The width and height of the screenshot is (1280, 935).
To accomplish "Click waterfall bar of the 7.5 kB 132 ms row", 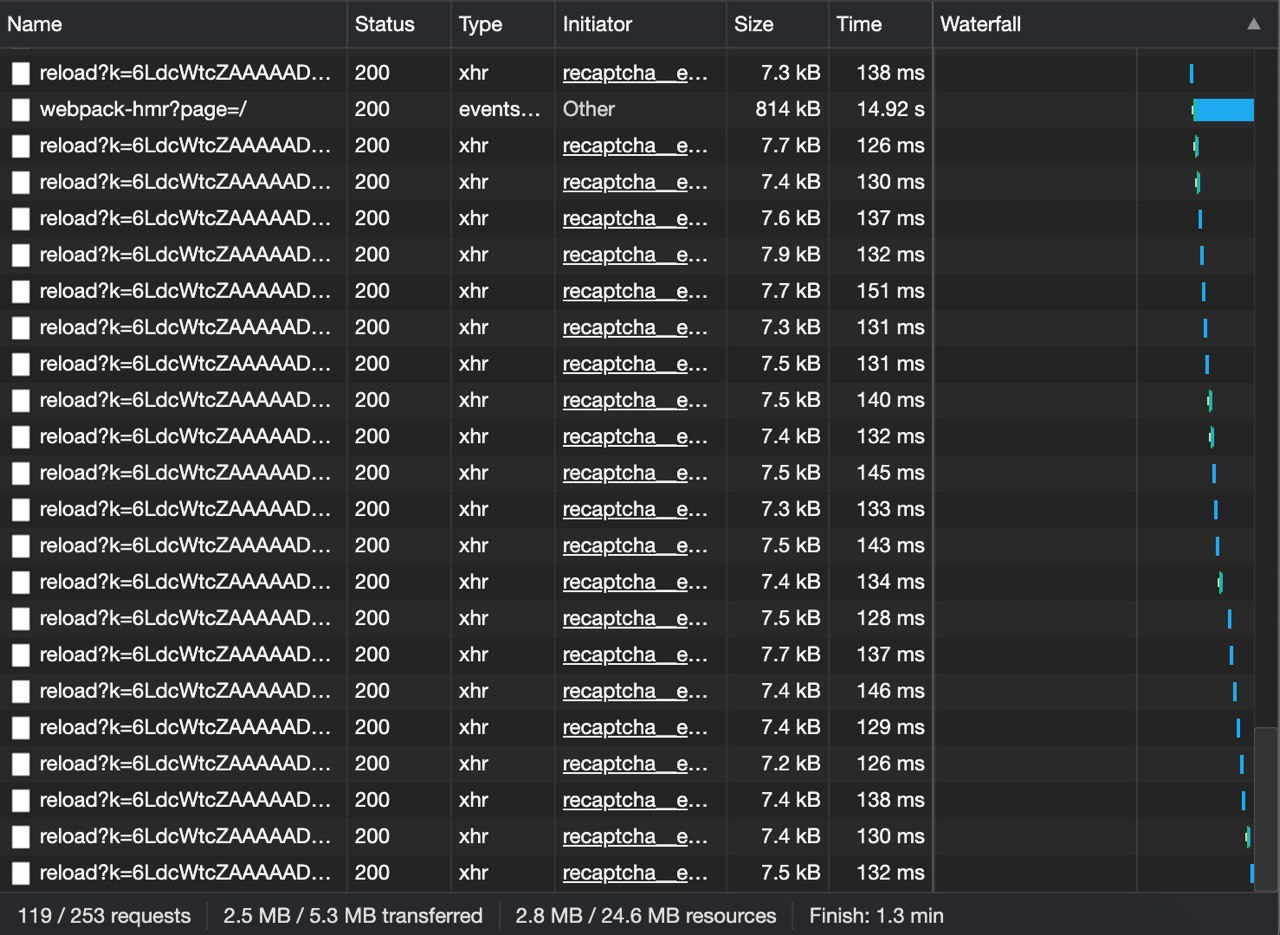I will point(1252,873).
